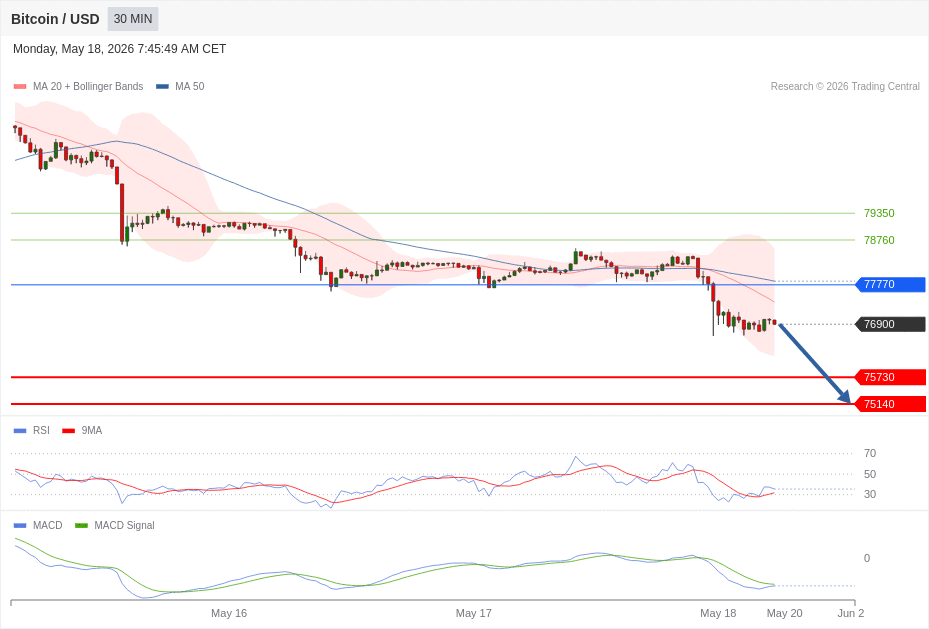Click the MA 20 + Bollinger Bands legend swatch

point(20,86)
